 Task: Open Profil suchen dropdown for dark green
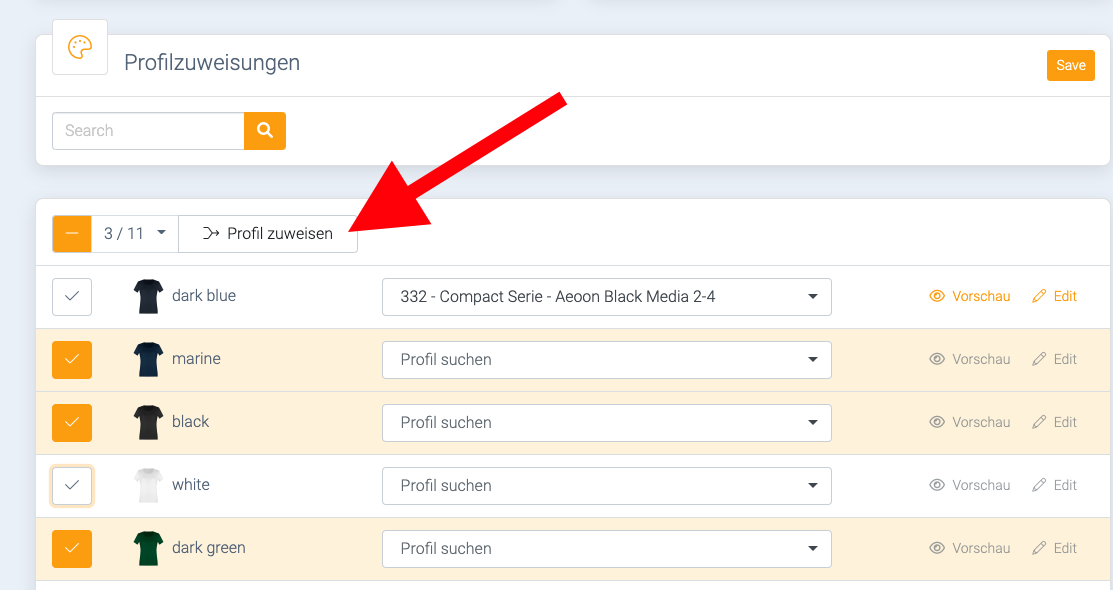pos(607,549)
